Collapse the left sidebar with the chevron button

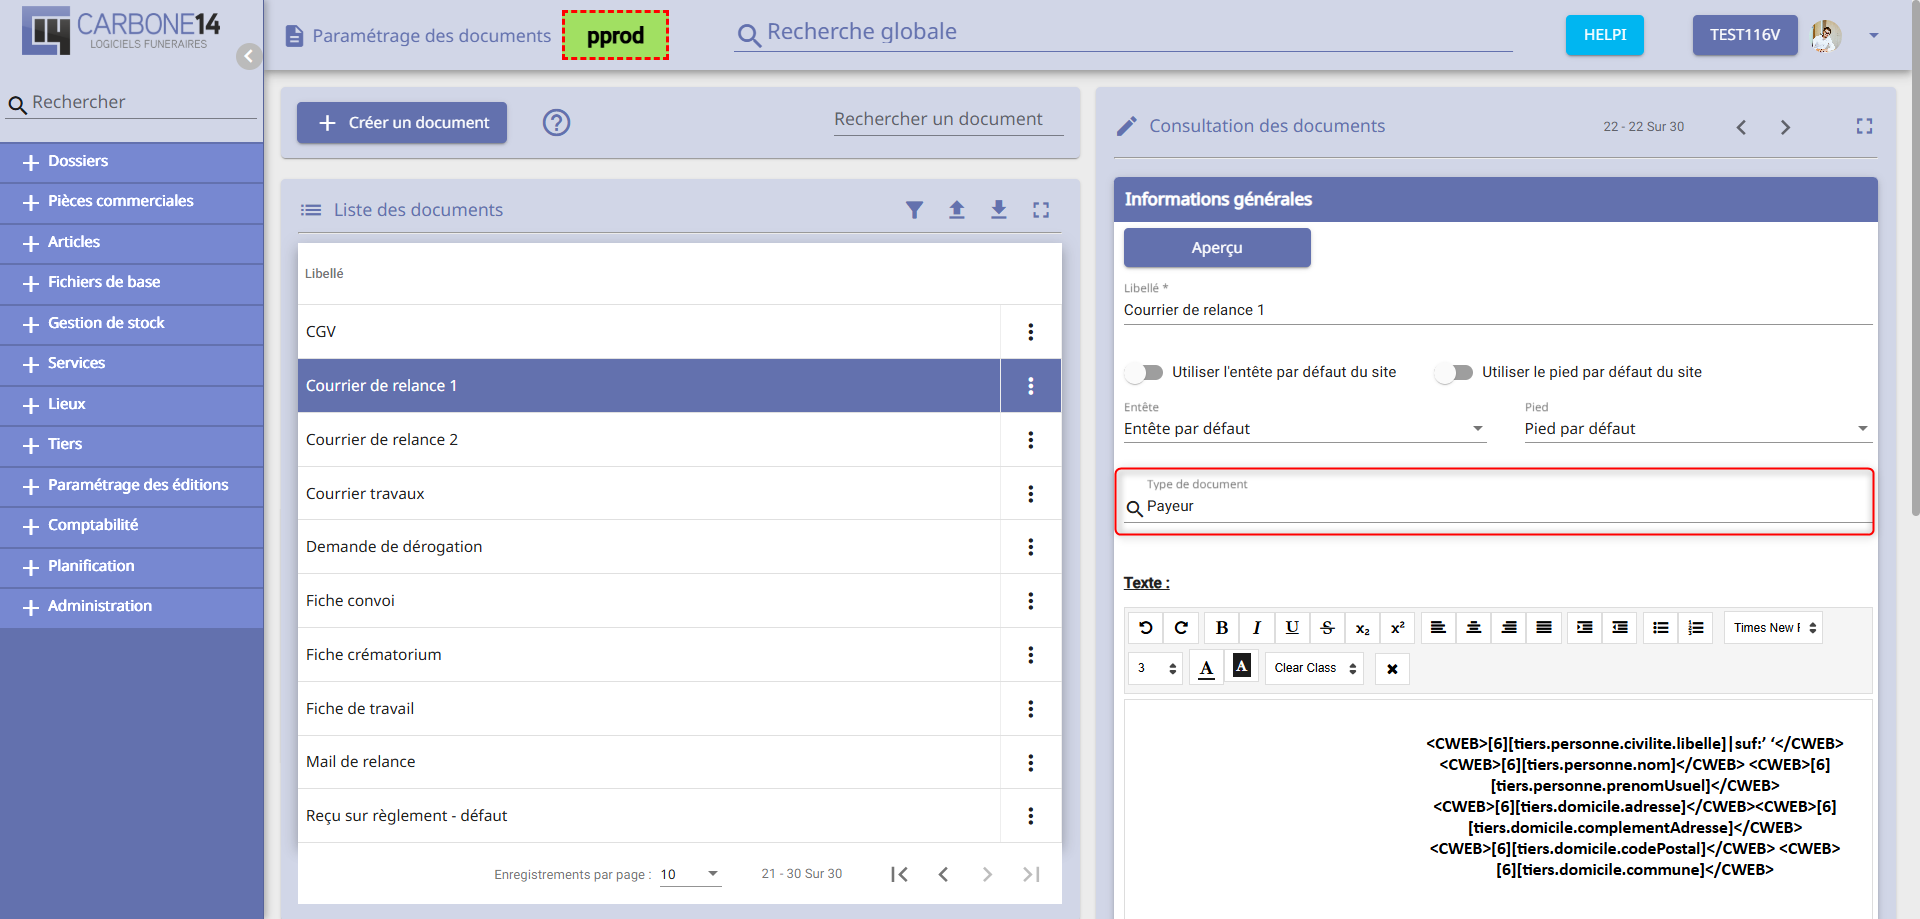pos(249,56)
